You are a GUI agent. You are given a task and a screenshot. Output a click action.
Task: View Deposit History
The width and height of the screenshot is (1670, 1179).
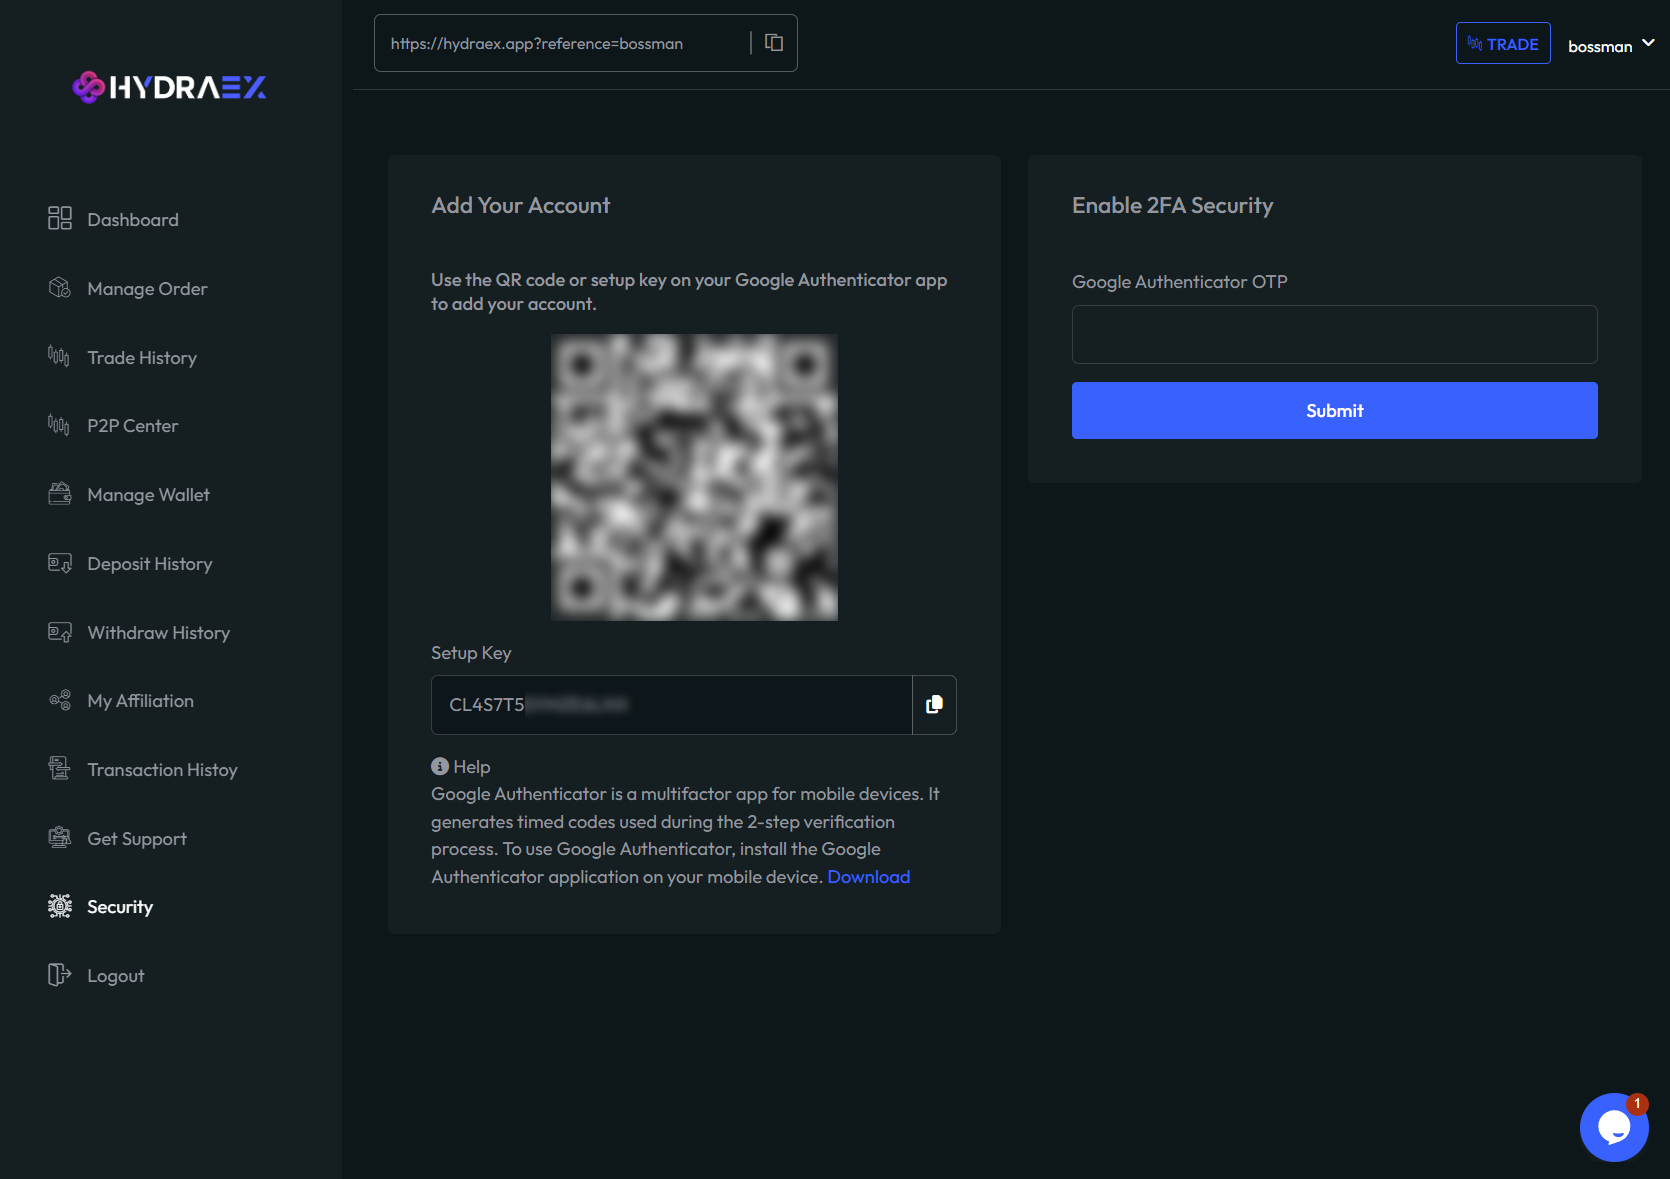pyautogui.click(x=150, y=563)
